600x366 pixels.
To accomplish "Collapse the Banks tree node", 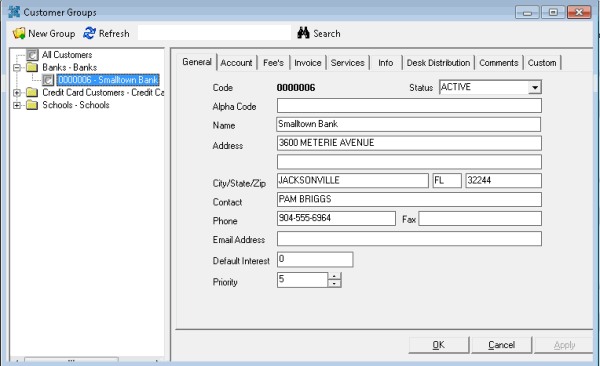I will (x=17, y=68).
